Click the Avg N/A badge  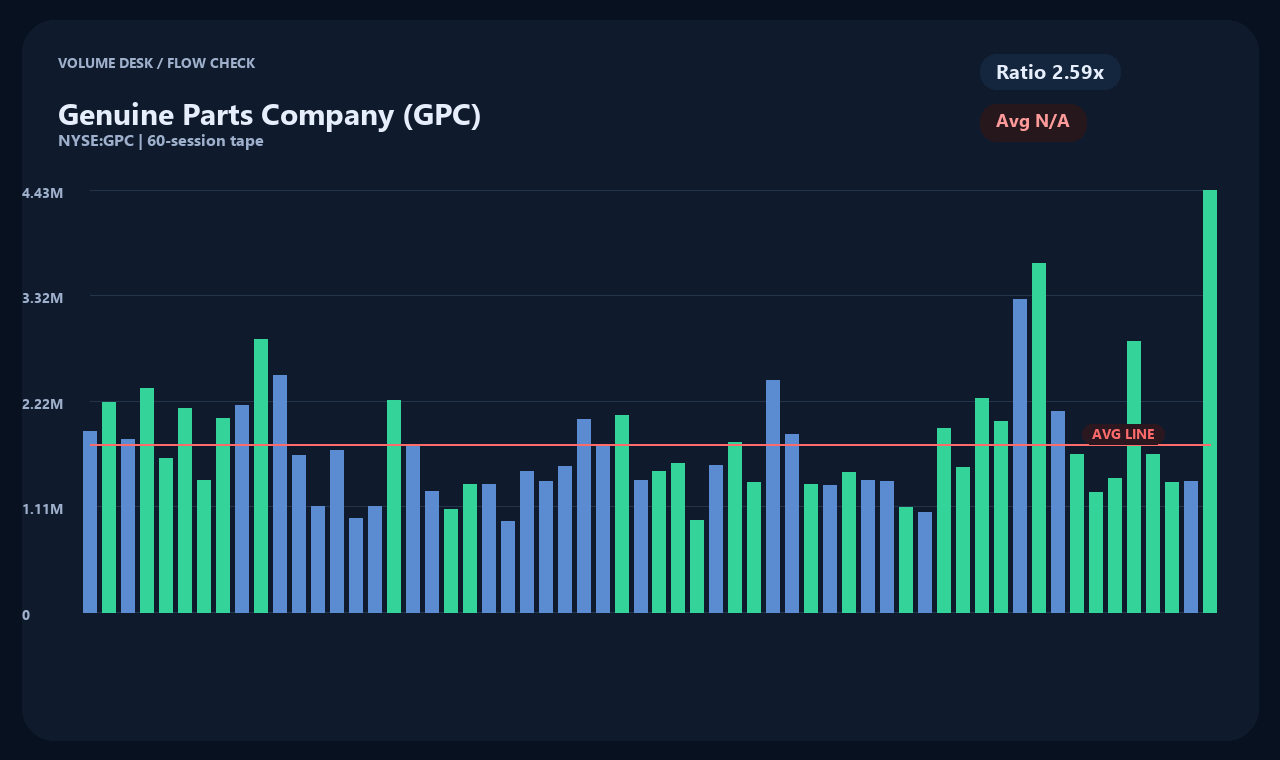tap(1033, 122)
